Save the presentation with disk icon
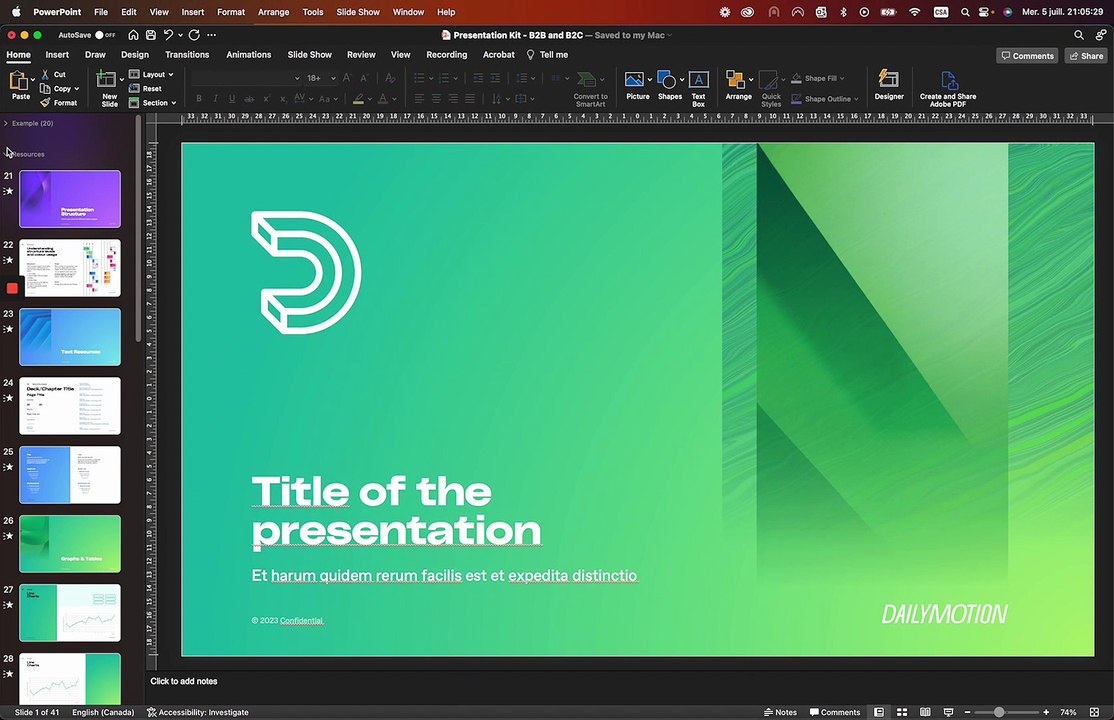 [151, 35]
